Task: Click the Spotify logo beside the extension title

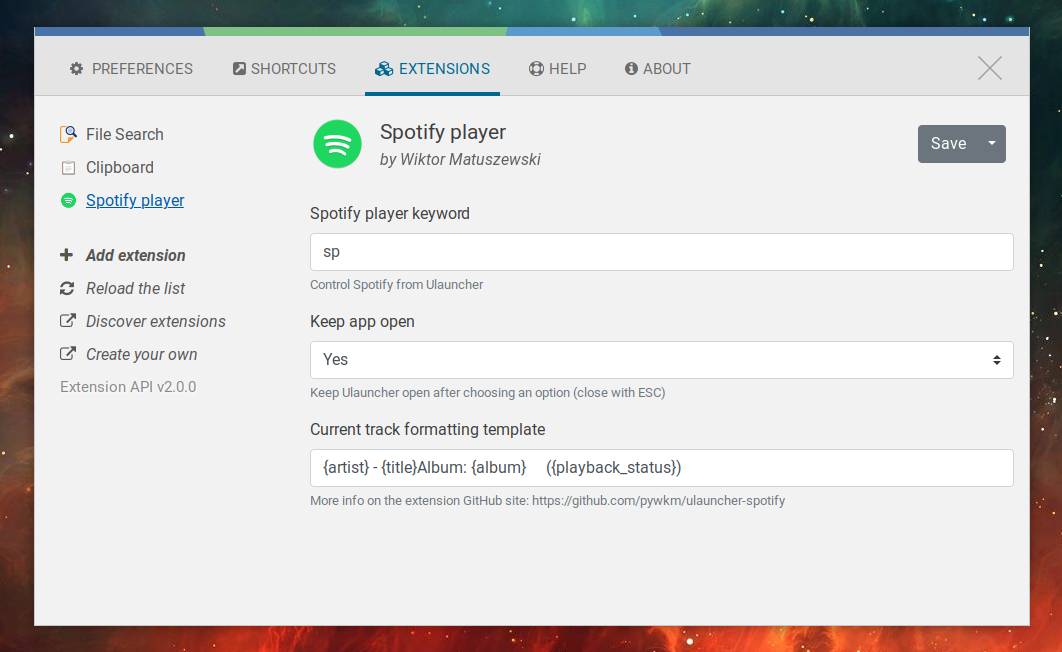Action: (337, 143)
